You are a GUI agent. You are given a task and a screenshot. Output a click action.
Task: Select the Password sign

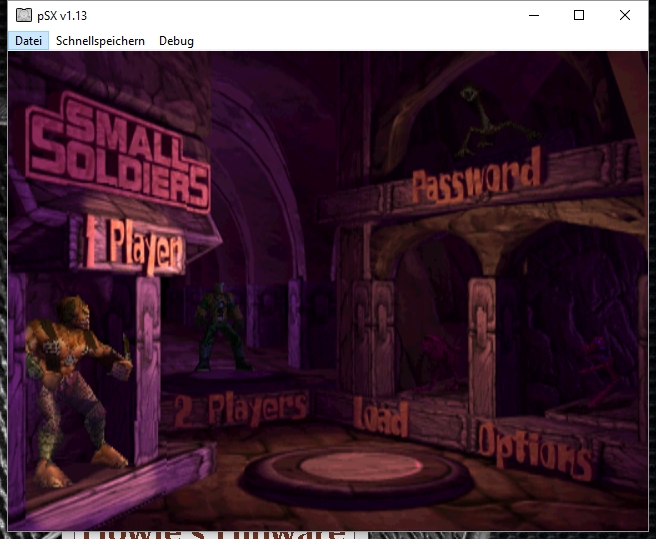[477, 176]
